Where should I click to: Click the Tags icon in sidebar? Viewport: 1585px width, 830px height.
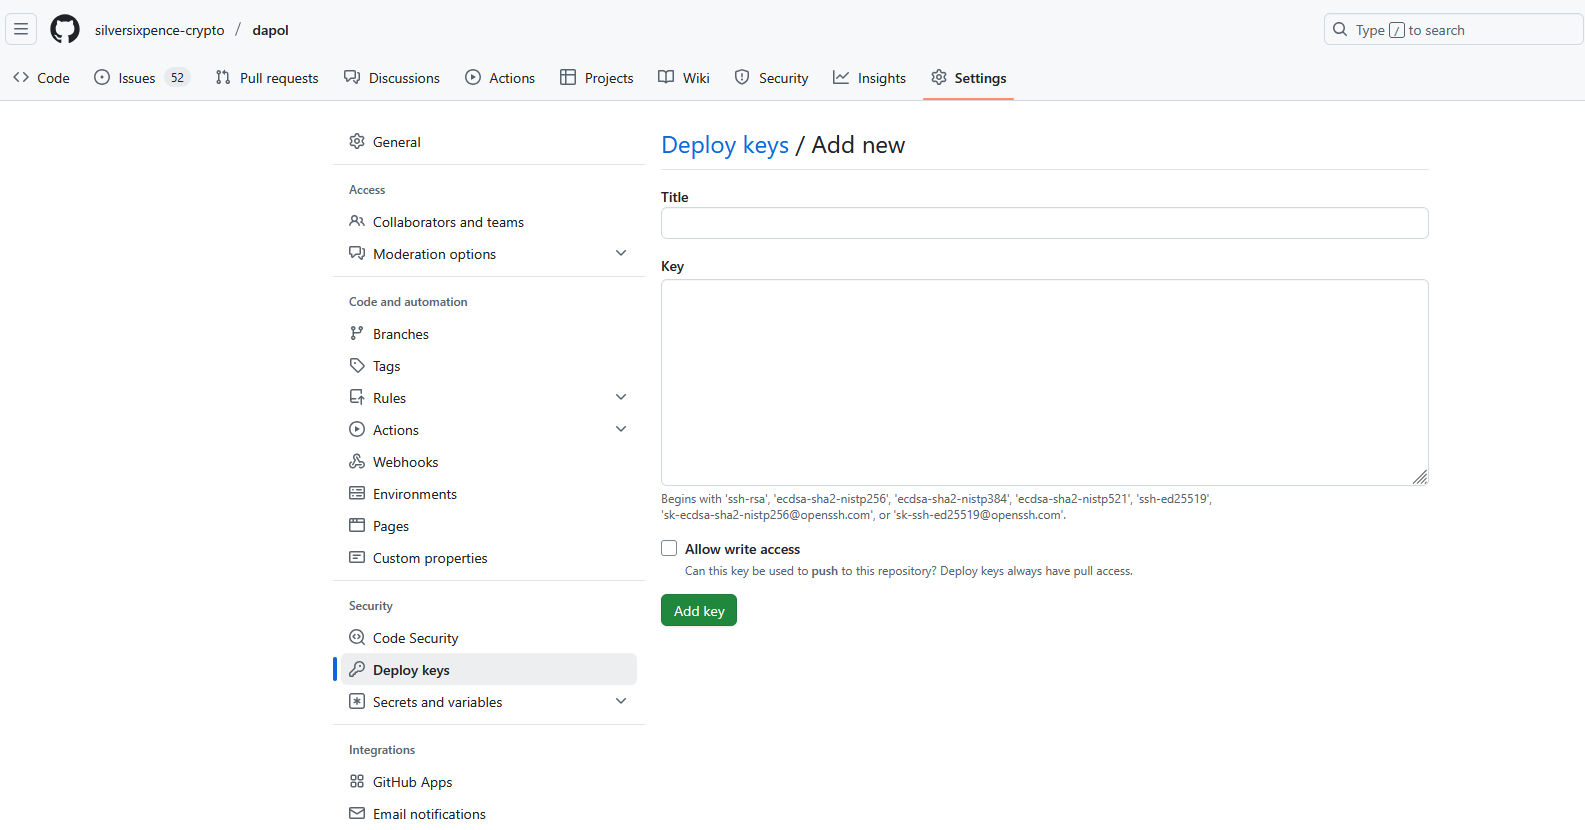[357, 366]
